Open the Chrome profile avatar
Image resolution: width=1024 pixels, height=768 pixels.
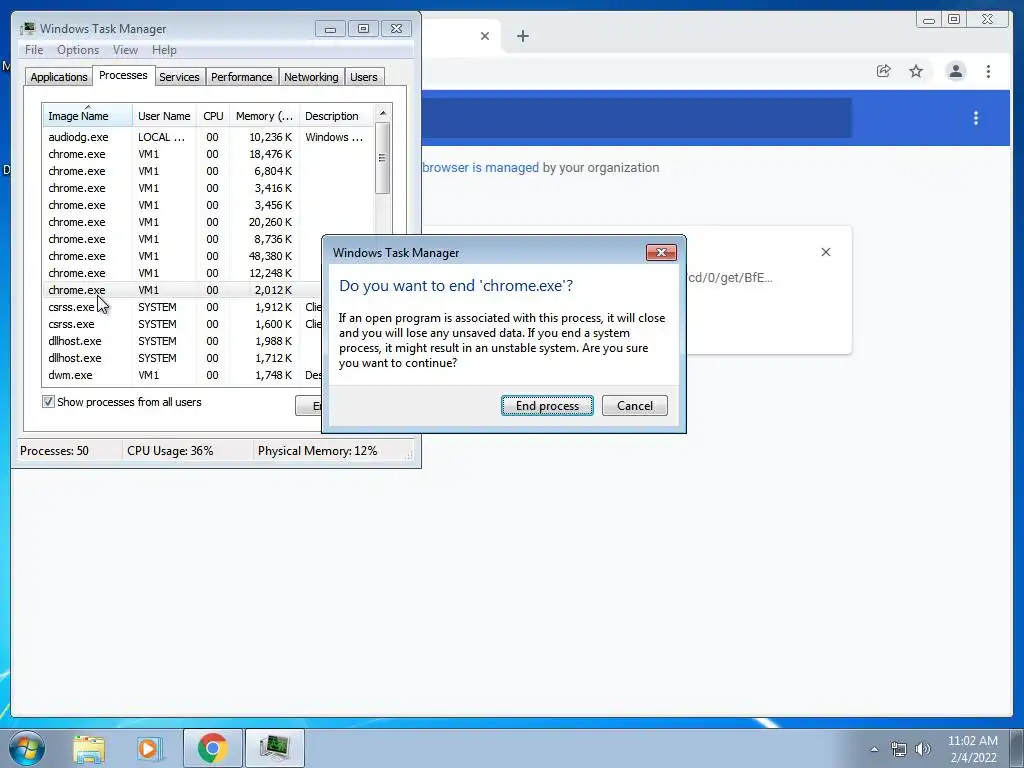click(x=955, y=71)
